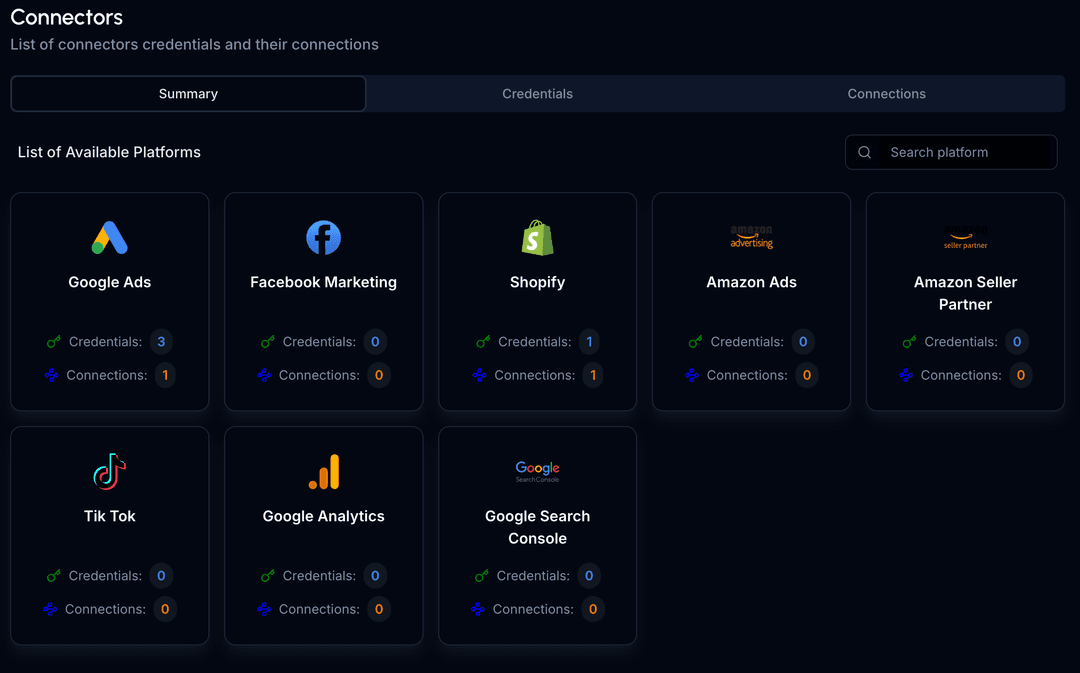
Task: Select the Amazon Seller Partner card title
Action: [966, 293]
